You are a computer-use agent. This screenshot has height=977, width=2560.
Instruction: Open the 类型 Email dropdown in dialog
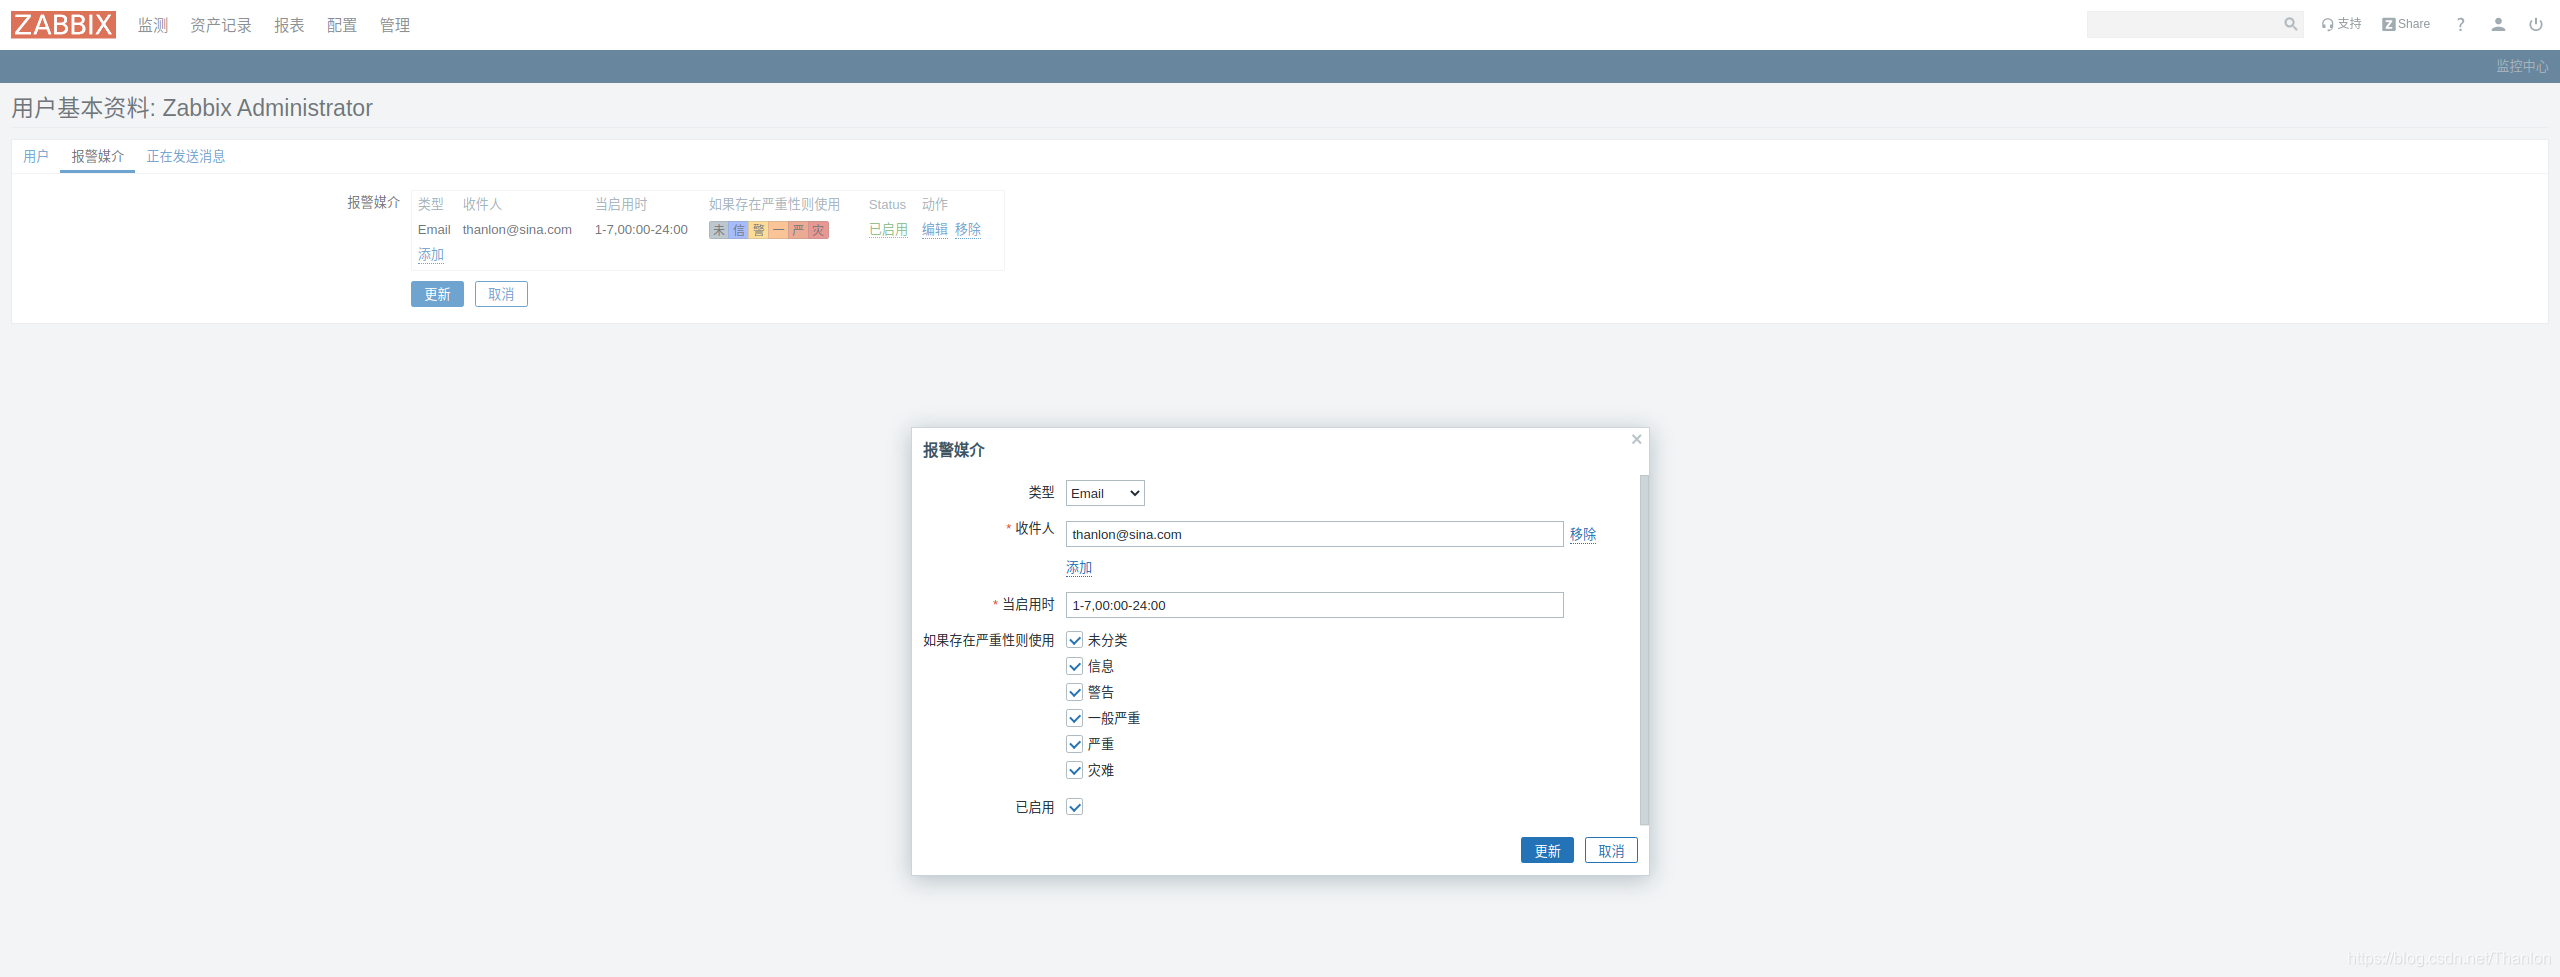[x=1105, y=493]
